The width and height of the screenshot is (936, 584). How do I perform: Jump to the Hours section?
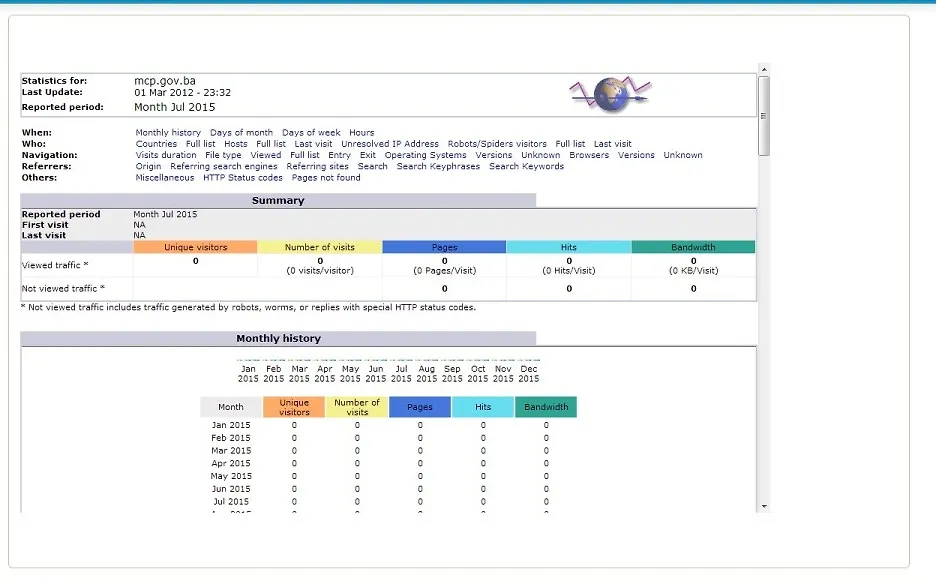point(361,133)
